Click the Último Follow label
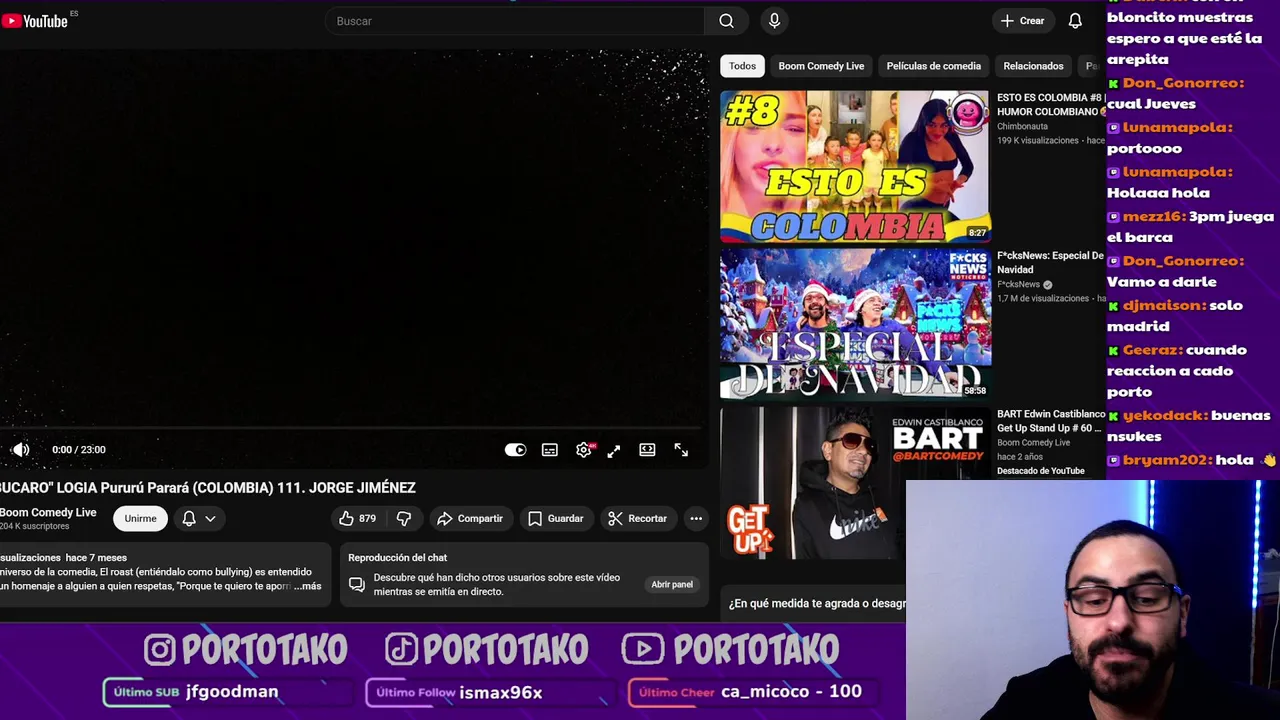 [416, 692]
